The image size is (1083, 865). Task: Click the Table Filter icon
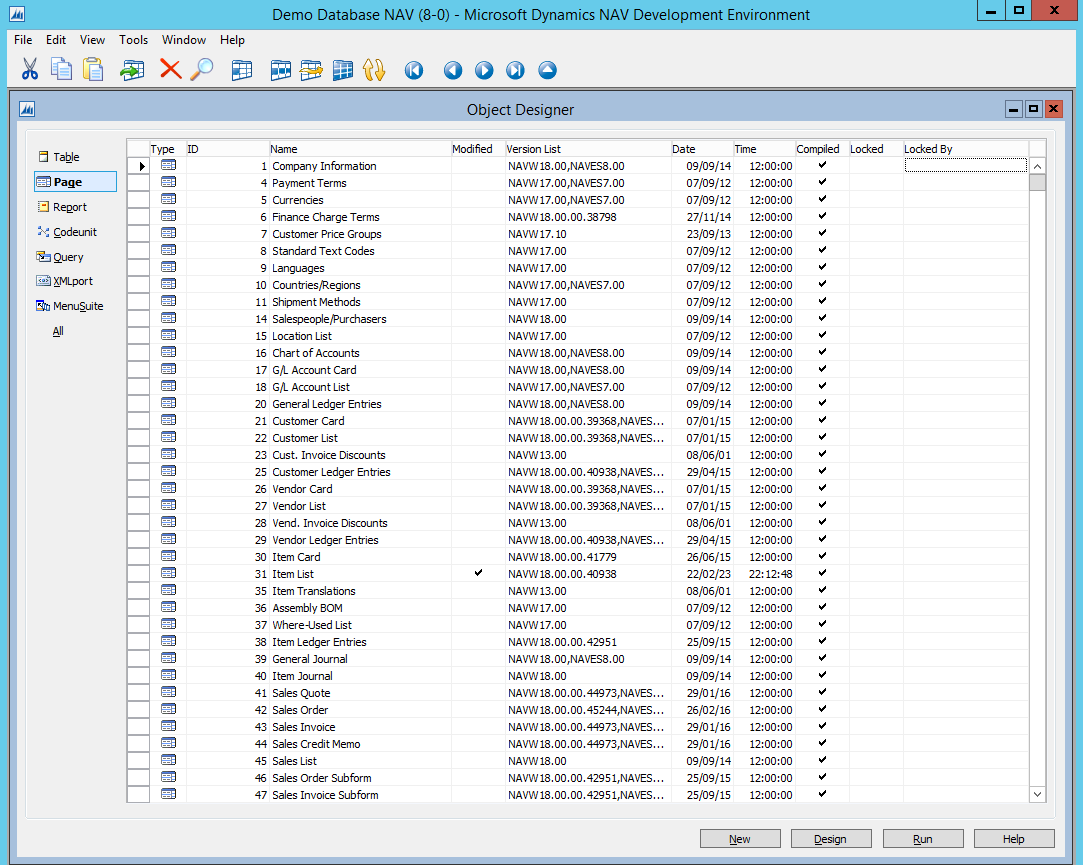tap(280, 70)
